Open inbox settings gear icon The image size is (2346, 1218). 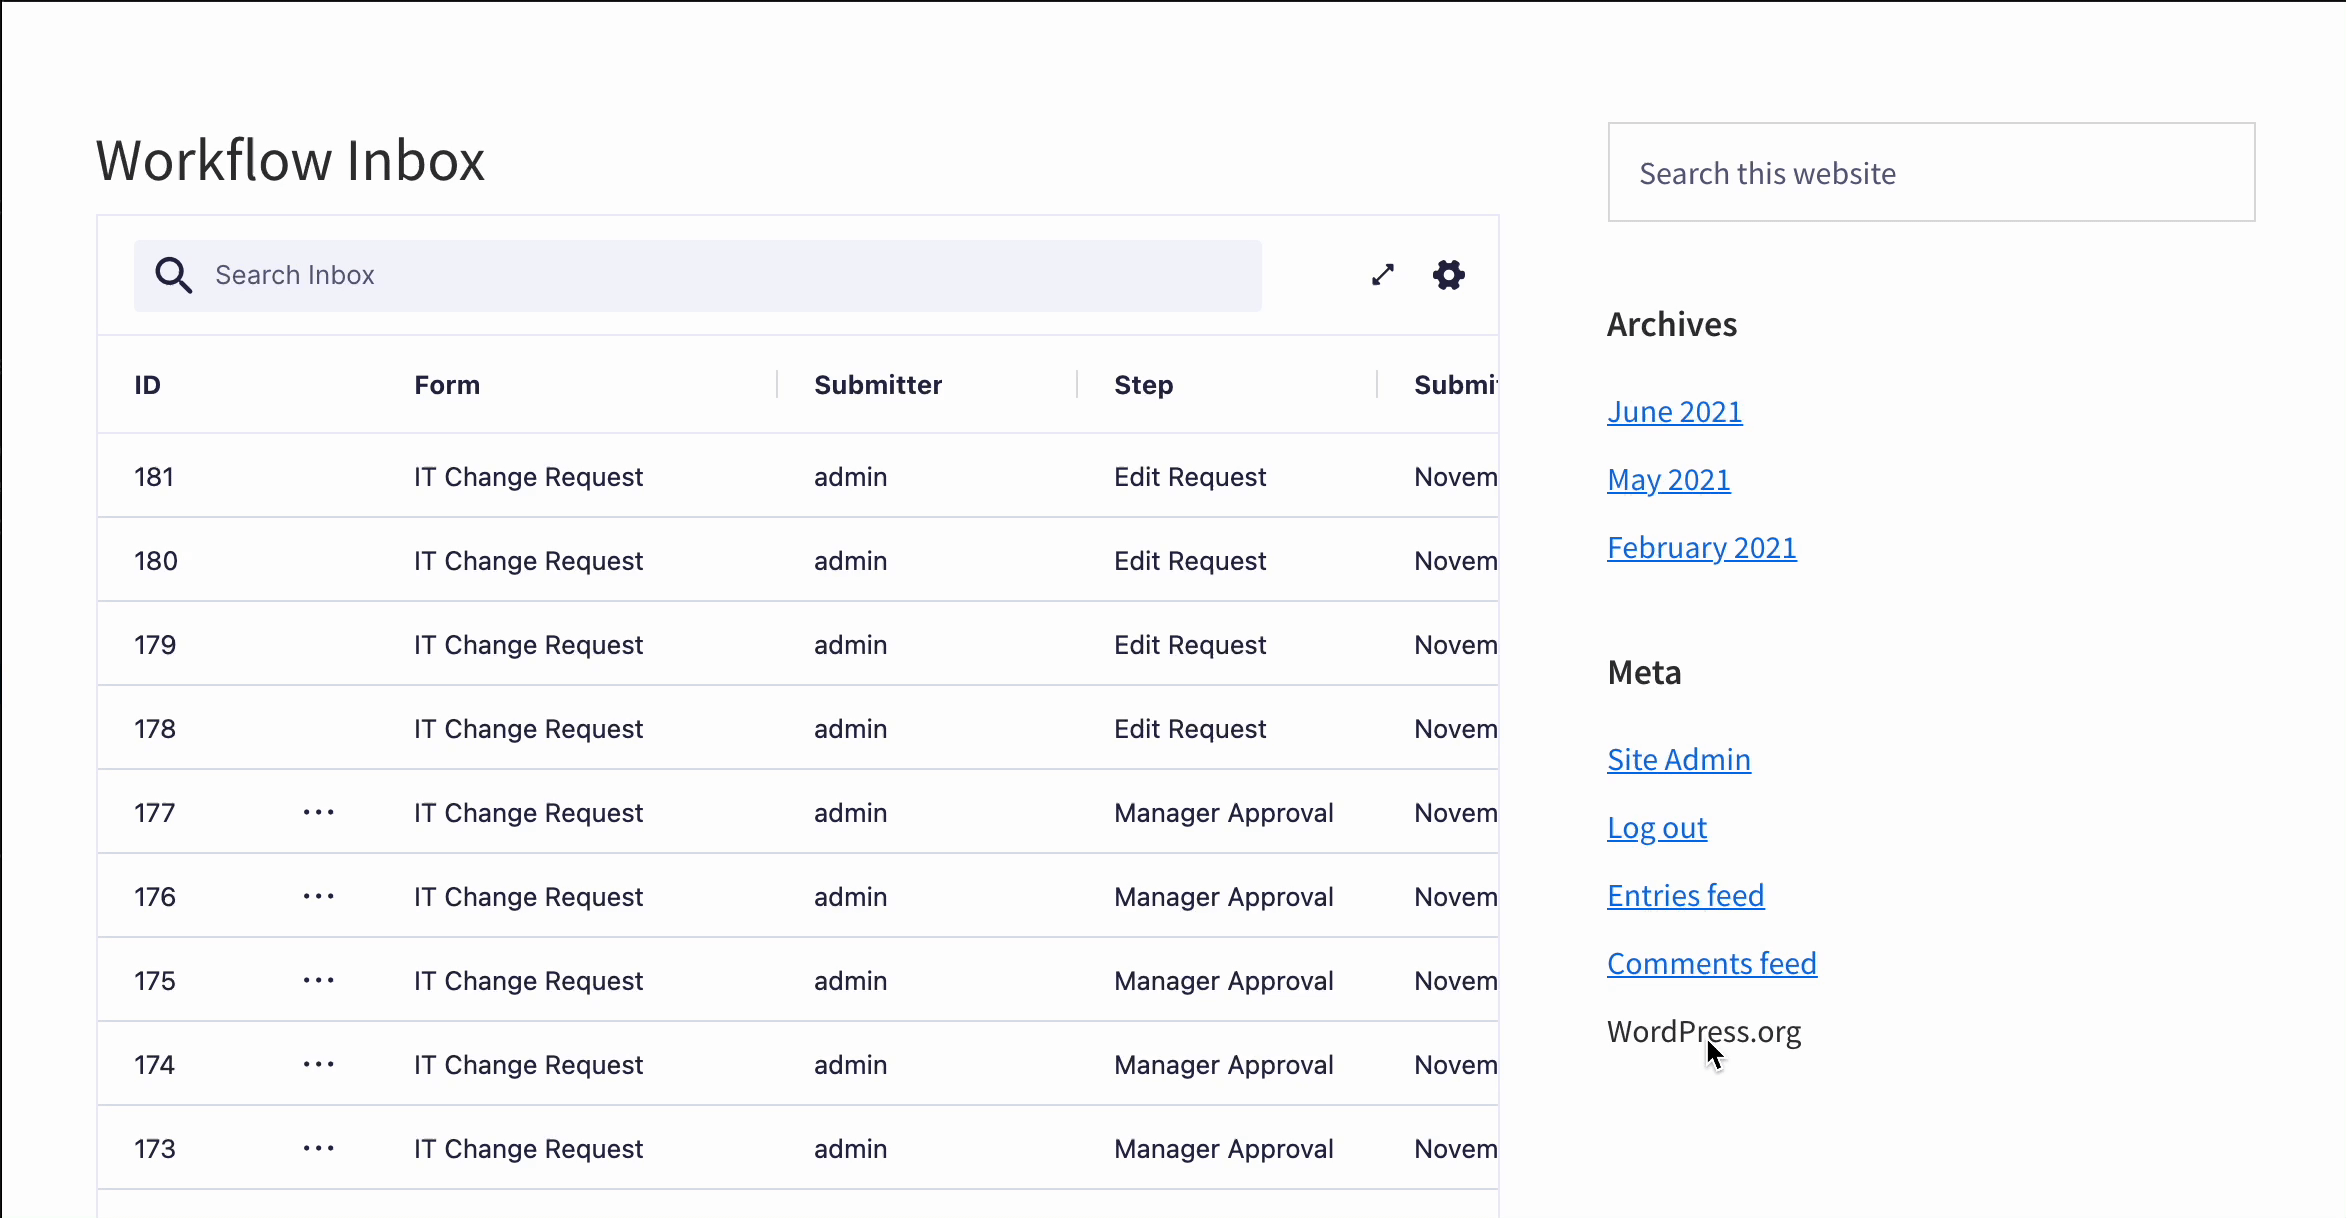(1448, 275)
